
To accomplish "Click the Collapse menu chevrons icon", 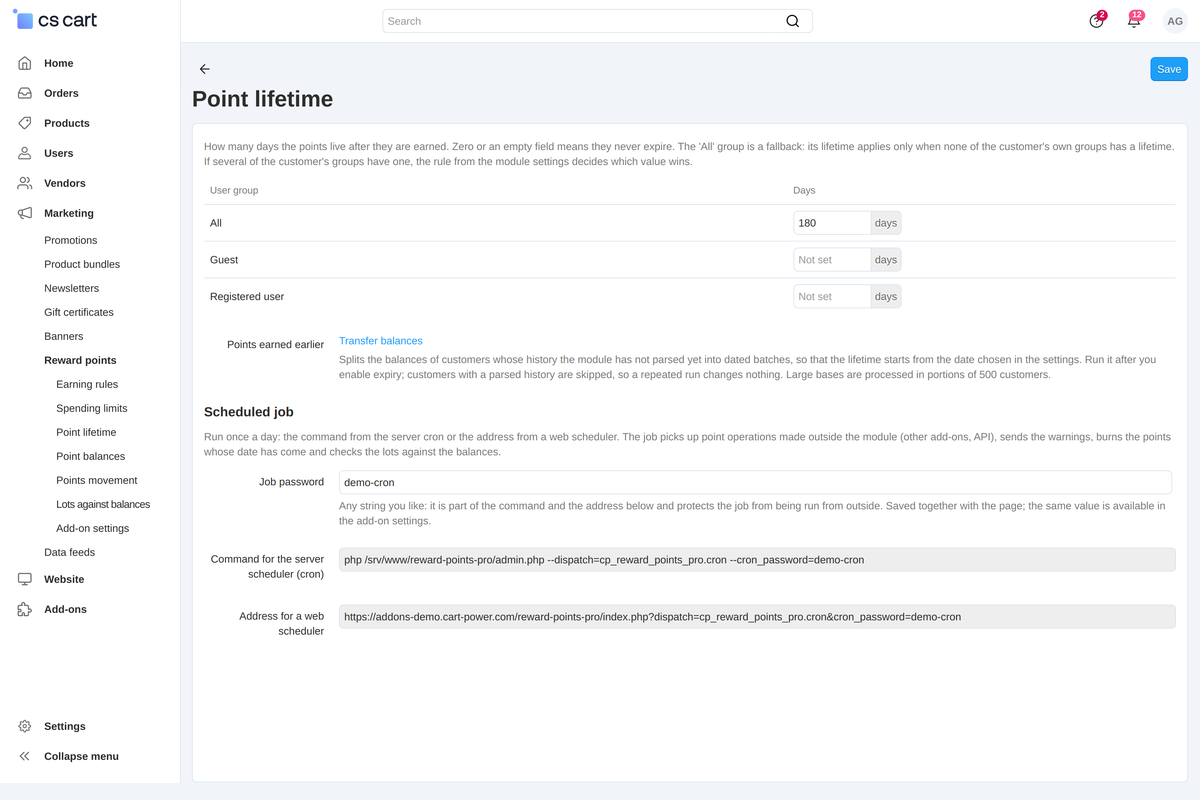I will [25, 756].
